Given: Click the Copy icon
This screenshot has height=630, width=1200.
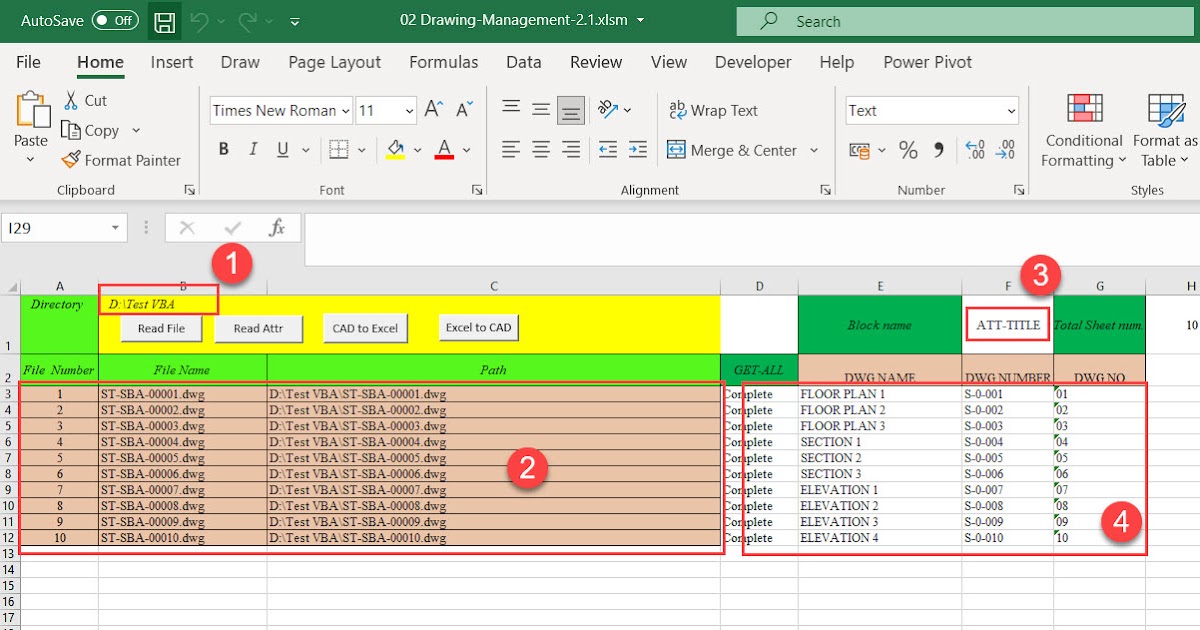Looking at the screenshot, I should [92, 130].
